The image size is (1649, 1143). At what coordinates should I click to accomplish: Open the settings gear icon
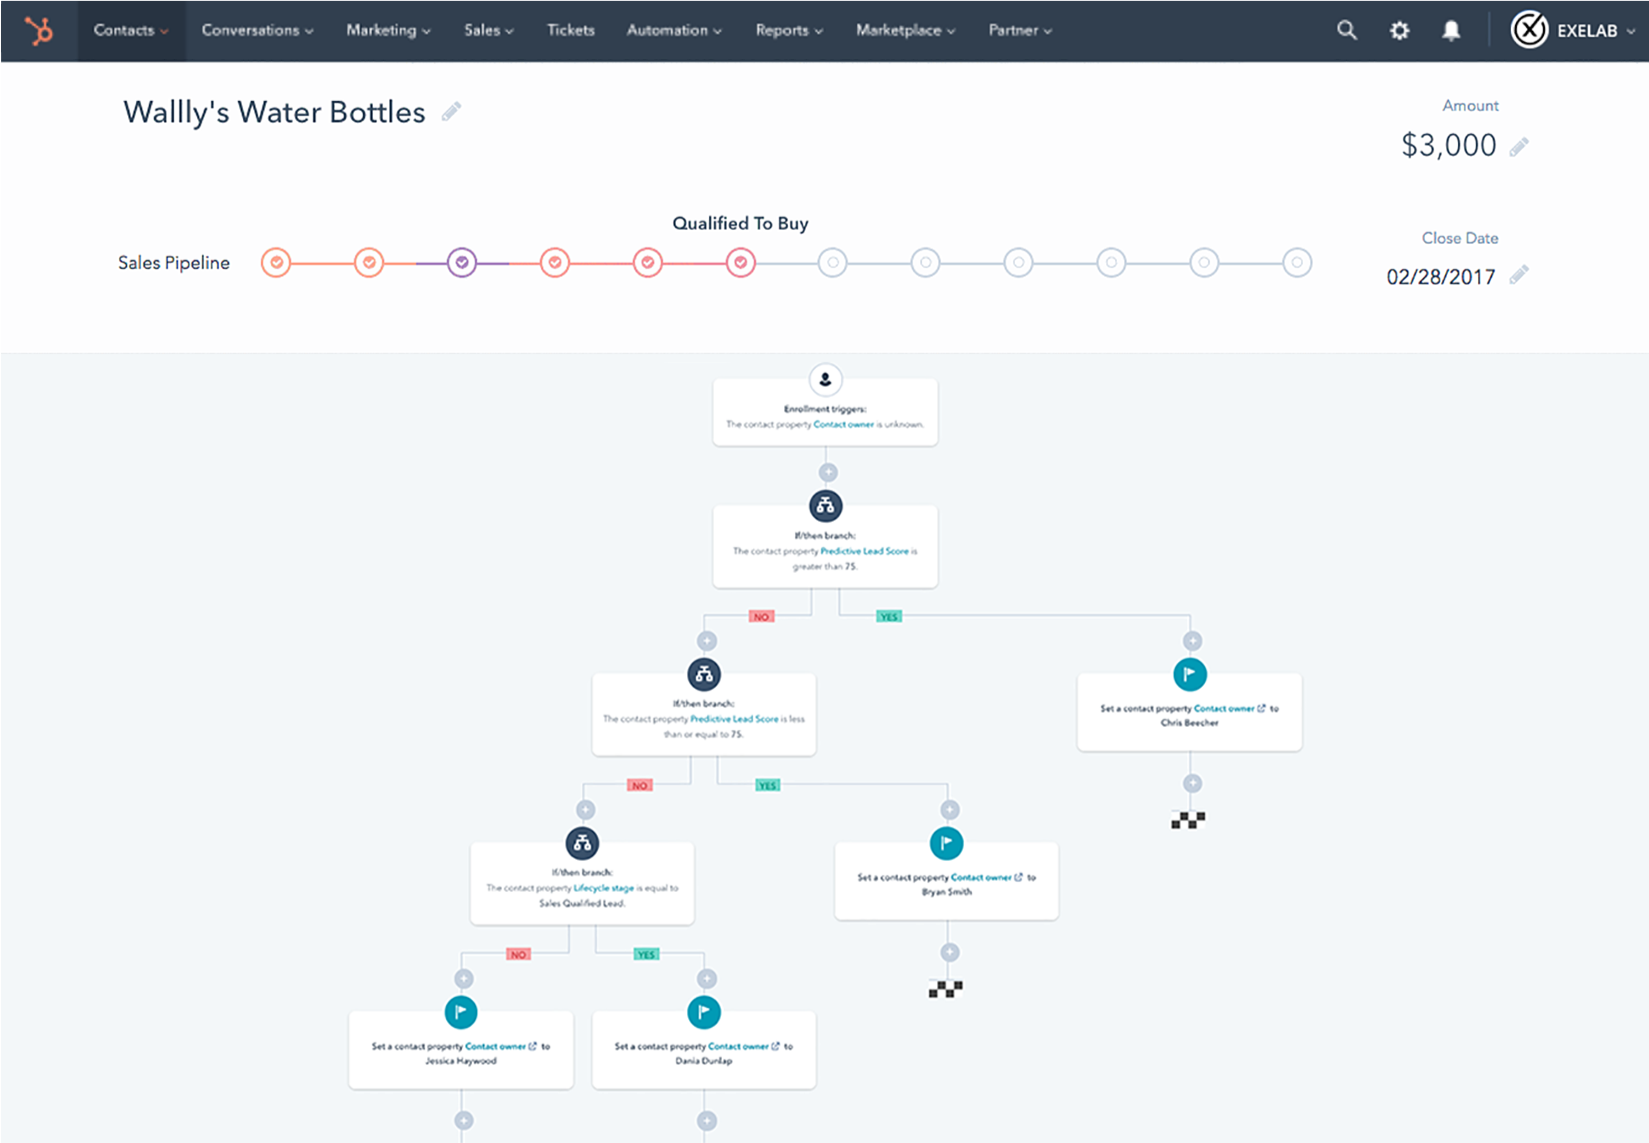pyautogui.click(x=1400, y=31)
